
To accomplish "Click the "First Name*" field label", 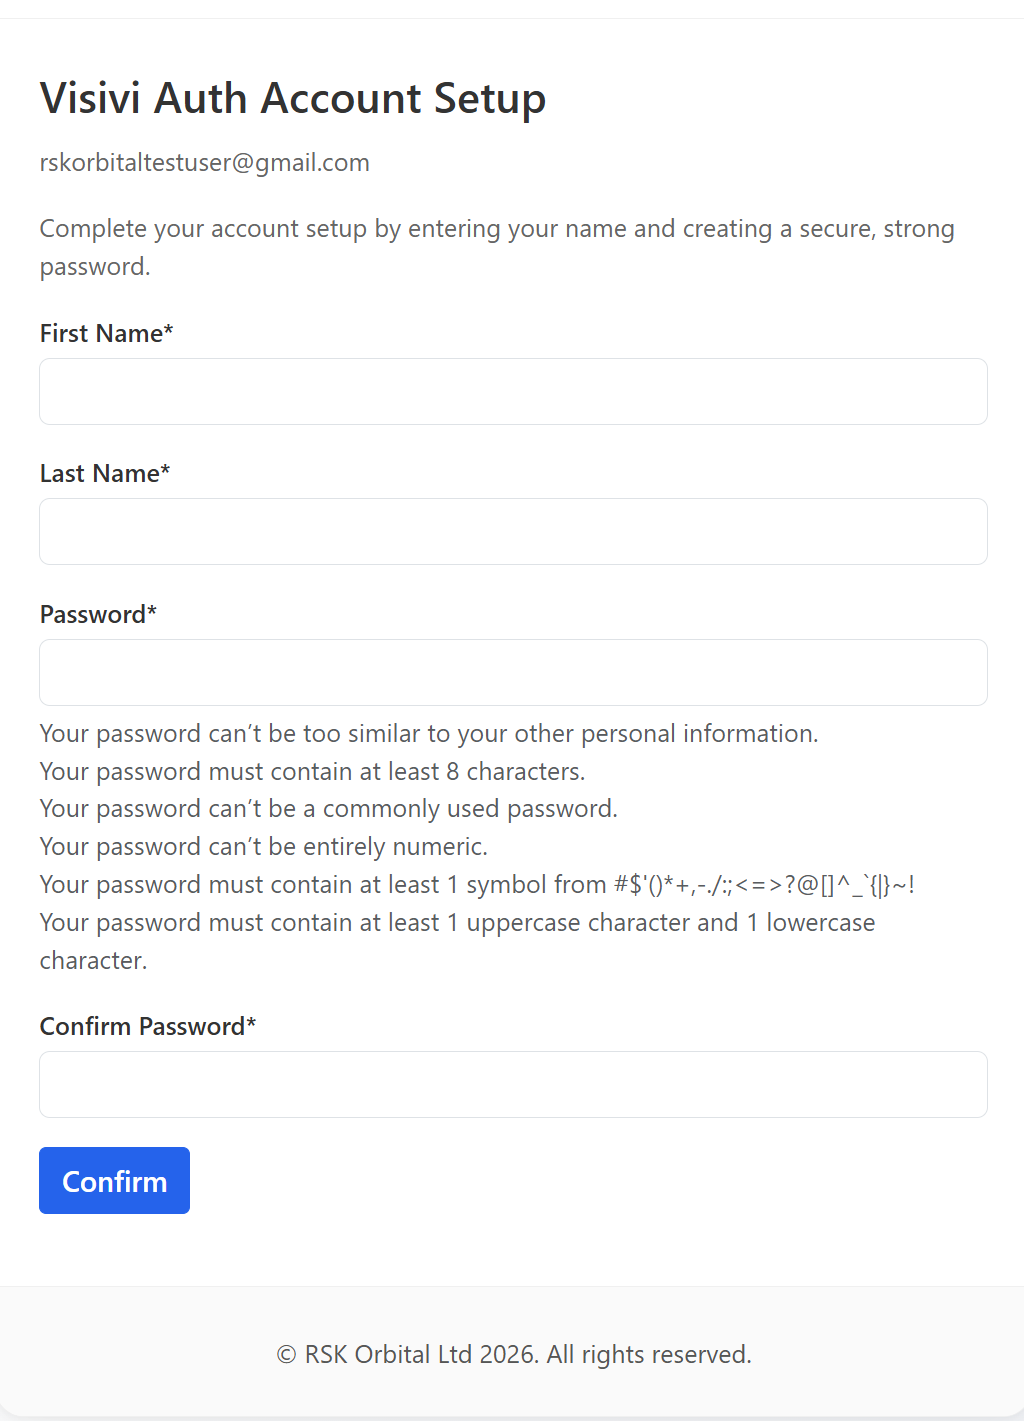I will click(x=107, y=333).
